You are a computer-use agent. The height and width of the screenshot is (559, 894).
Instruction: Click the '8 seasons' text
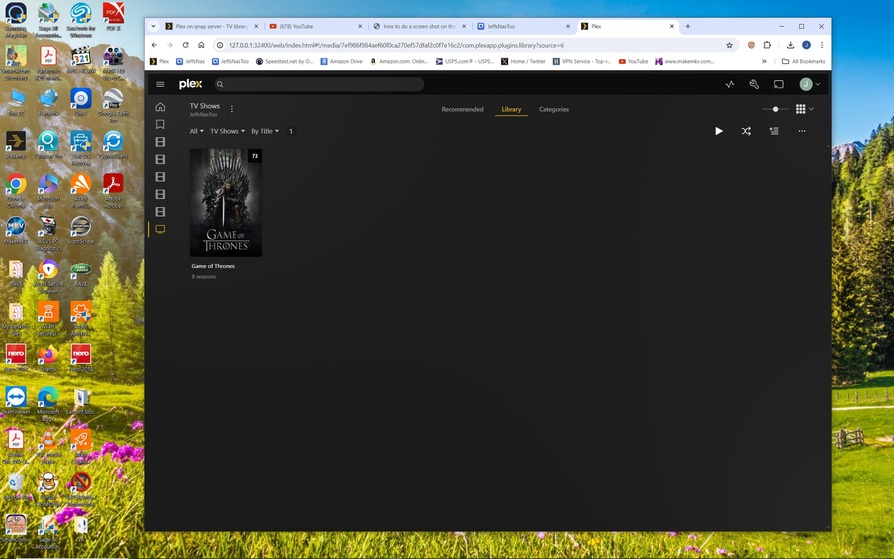point(204,277)
